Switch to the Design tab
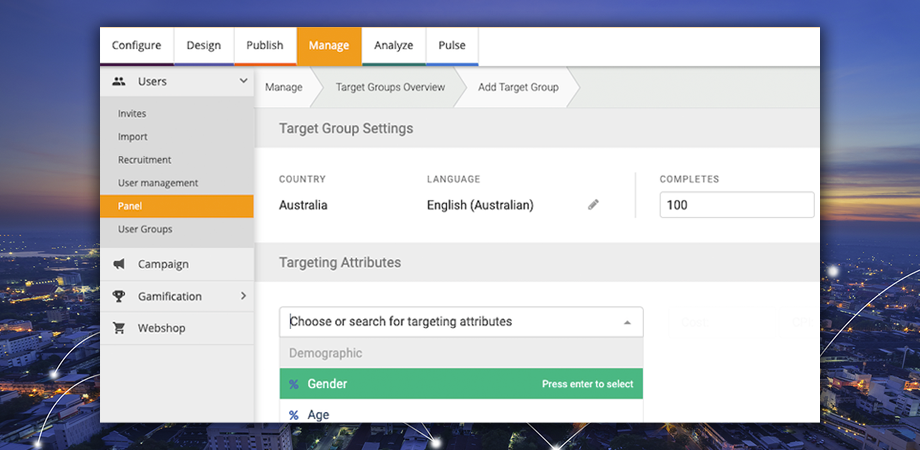 204,46
